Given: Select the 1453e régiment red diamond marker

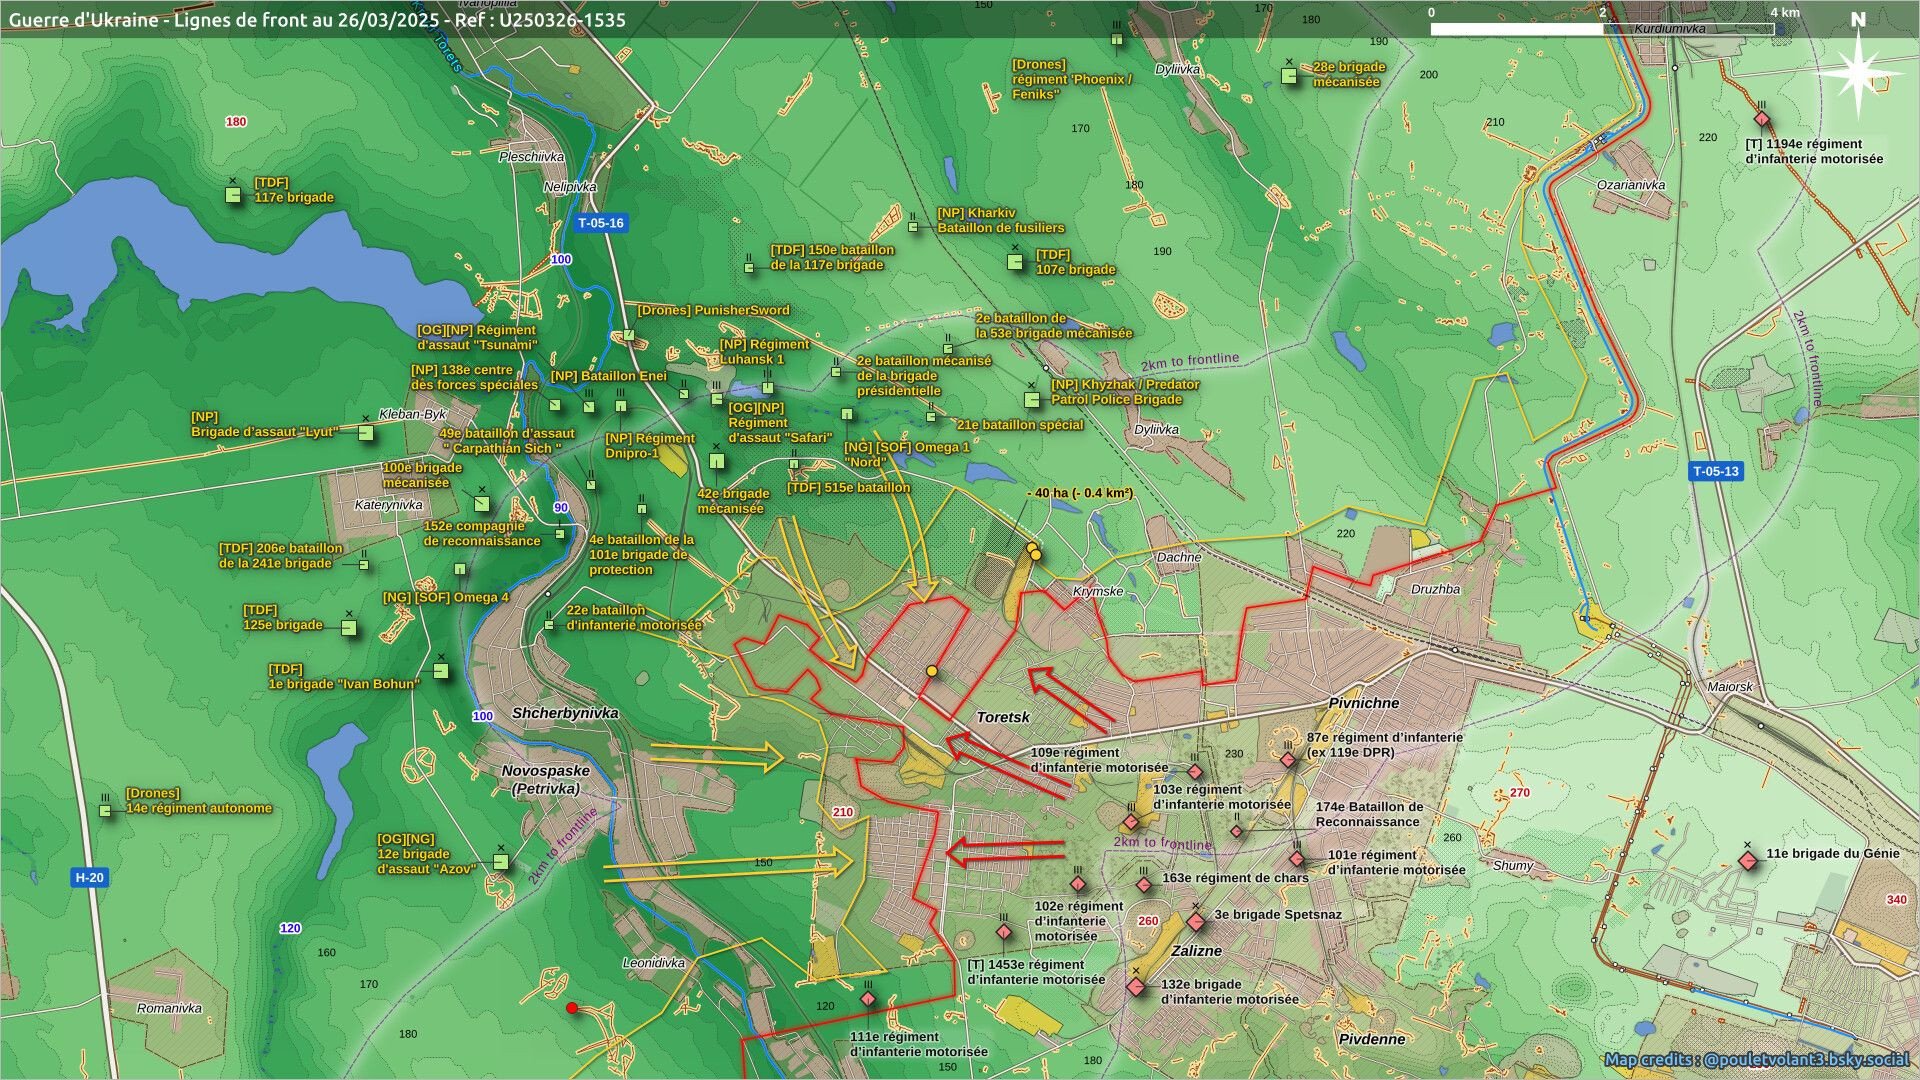Looking at the screenshot, I should [1004, 932].
